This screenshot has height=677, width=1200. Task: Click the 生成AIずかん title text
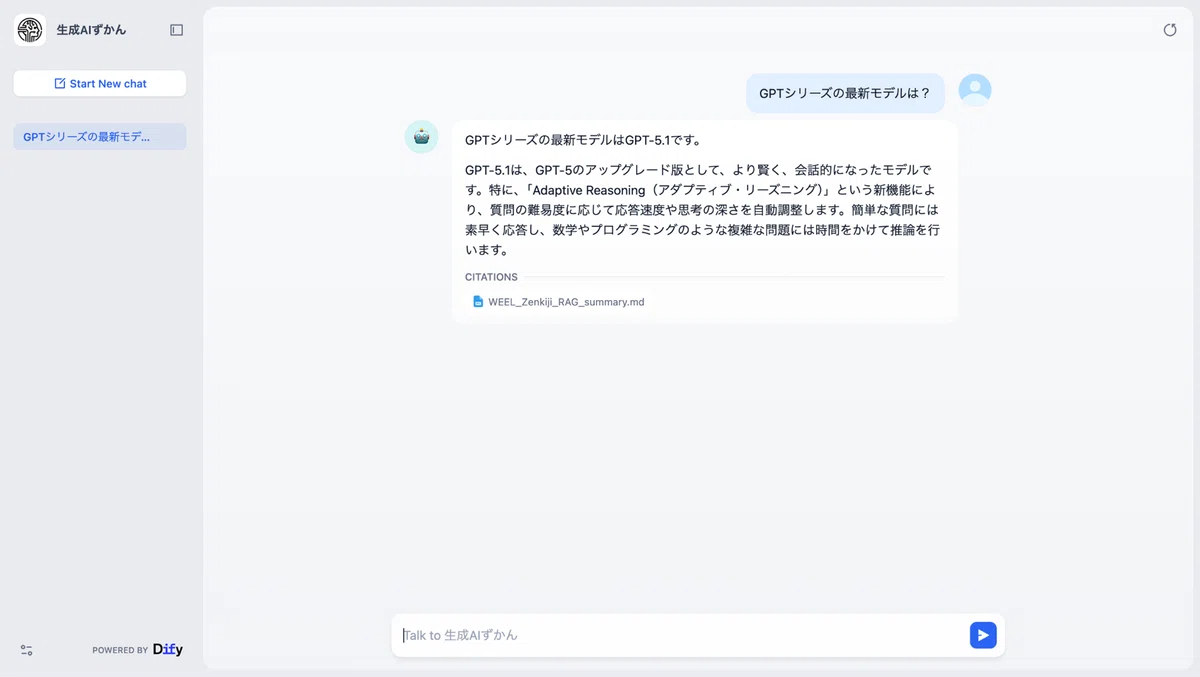[x=91, y=30]
